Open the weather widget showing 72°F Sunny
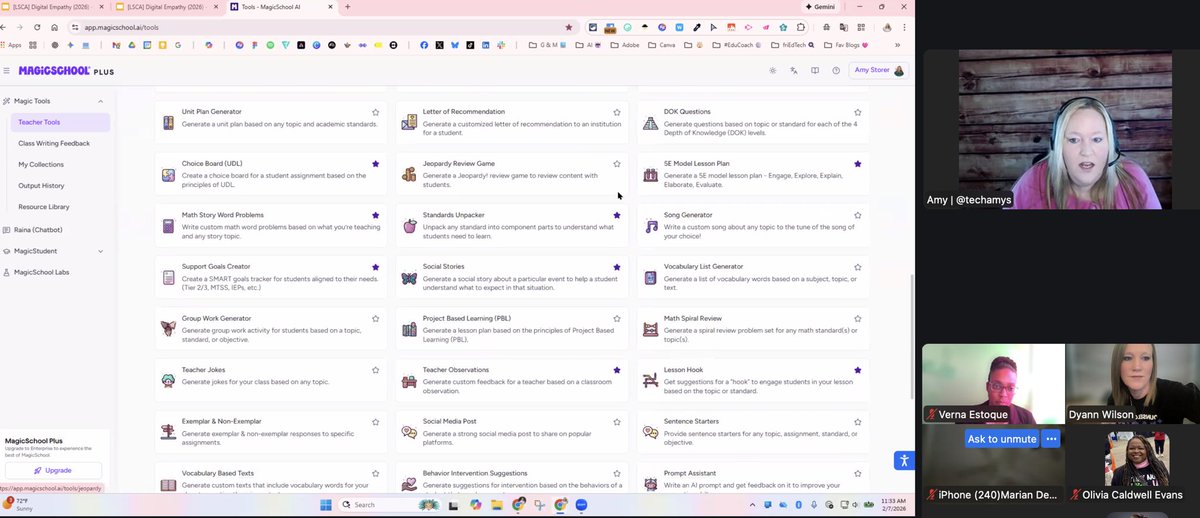1200x518 pixels. (x=20, y=504)
